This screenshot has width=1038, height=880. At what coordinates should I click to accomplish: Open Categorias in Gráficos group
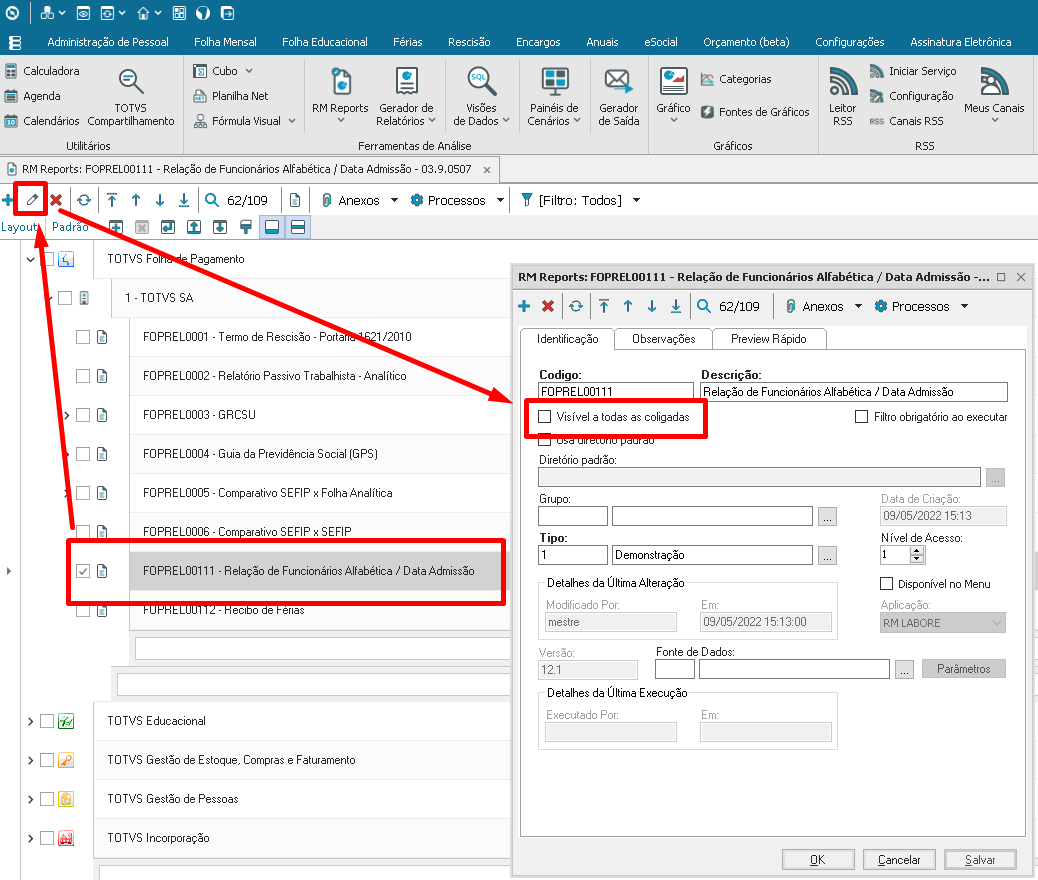click(x=736, y=79)
